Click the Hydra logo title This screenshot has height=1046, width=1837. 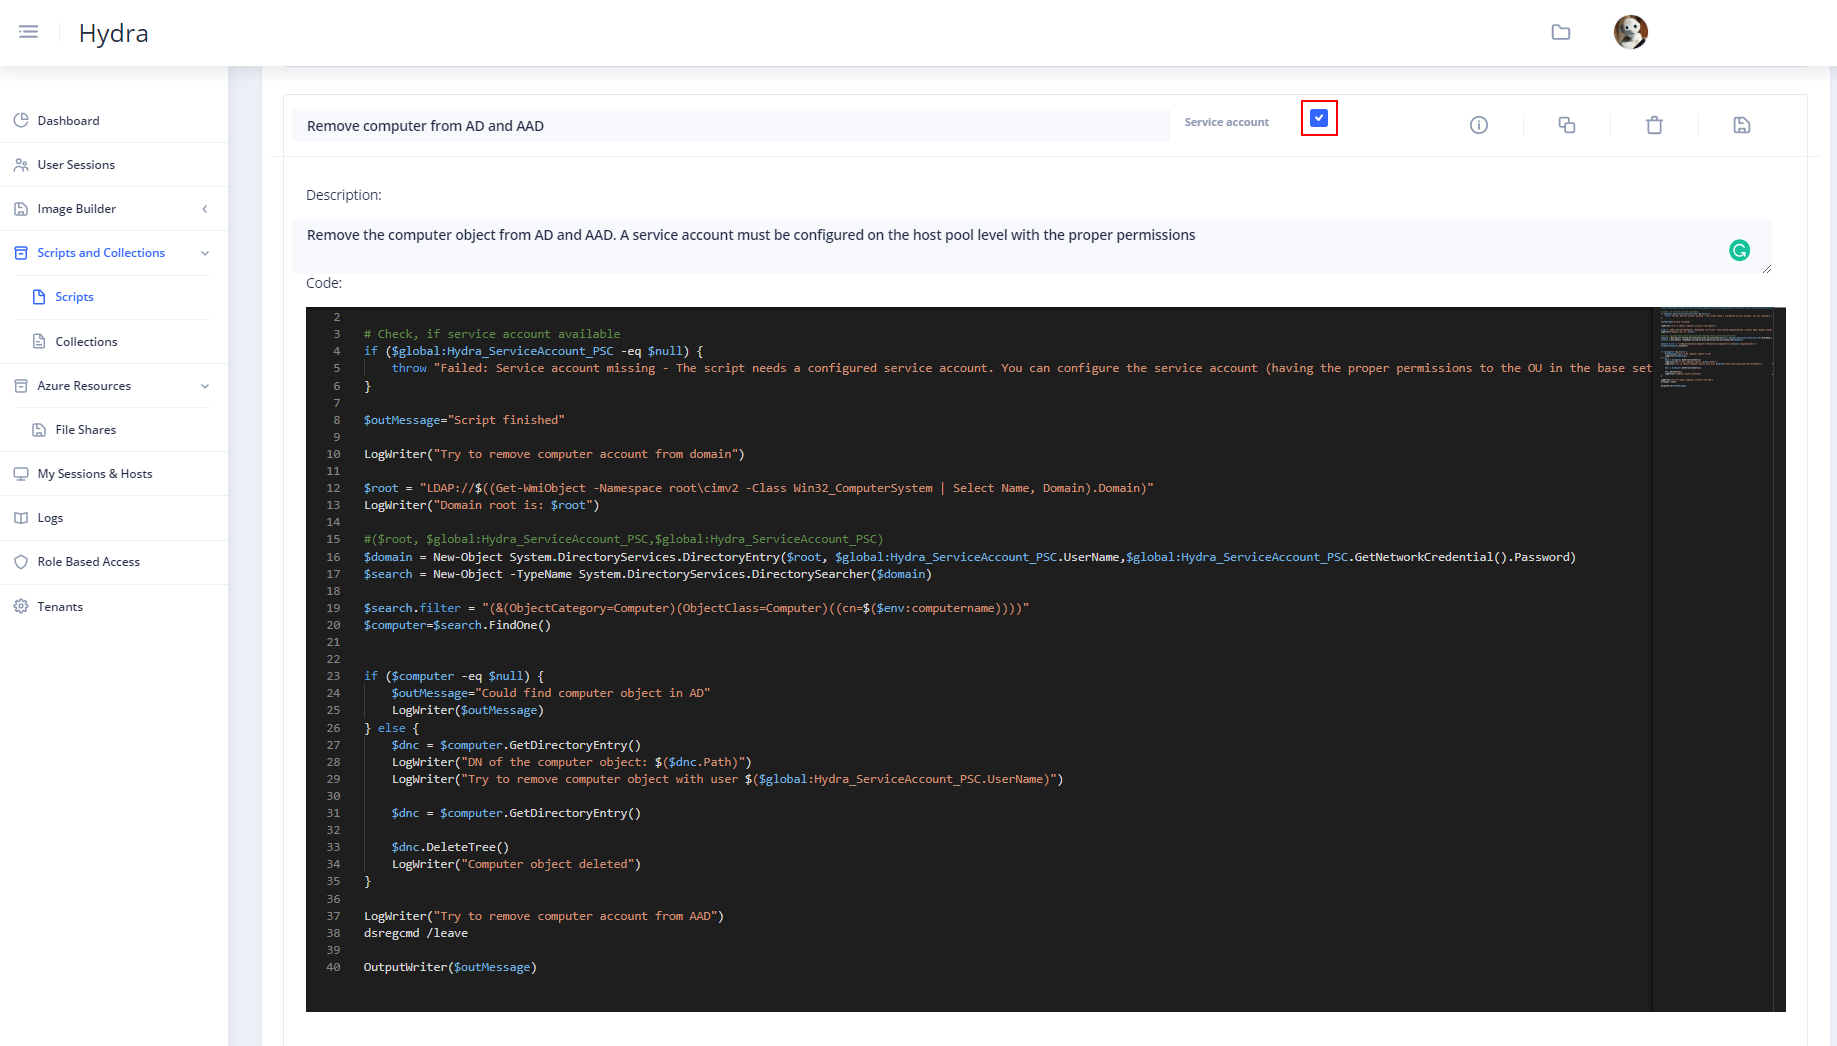click(x=113, y=33)
